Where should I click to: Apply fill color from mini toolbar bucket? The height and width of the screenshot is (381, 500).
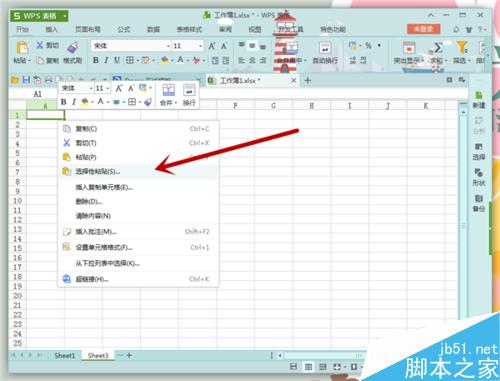click(84, 102)
